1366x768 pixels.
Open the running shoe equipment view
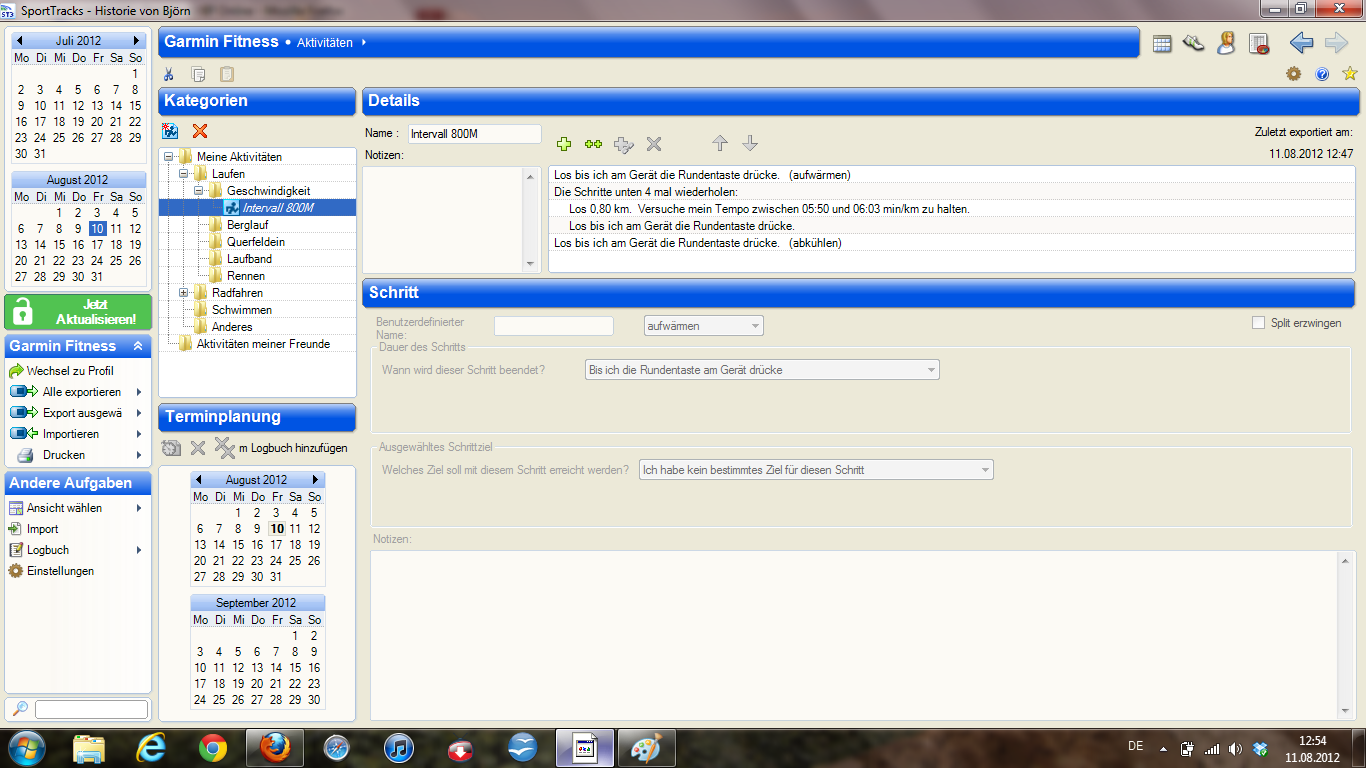click(x=1193, y=43)
